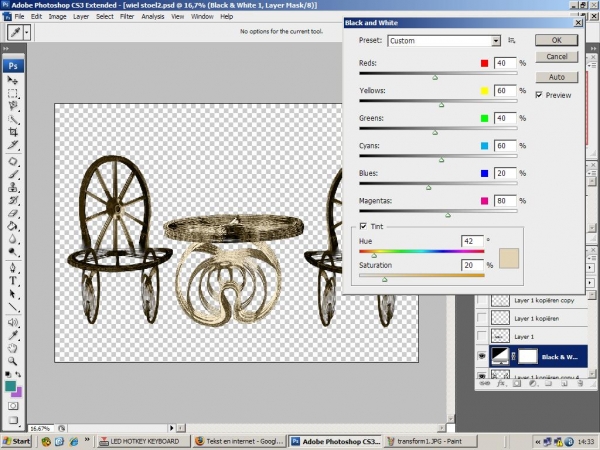Image resolution: width=600 pixels, height=450 pixels.
Task: Select the Slice tool
Action: tap(13, 145)
